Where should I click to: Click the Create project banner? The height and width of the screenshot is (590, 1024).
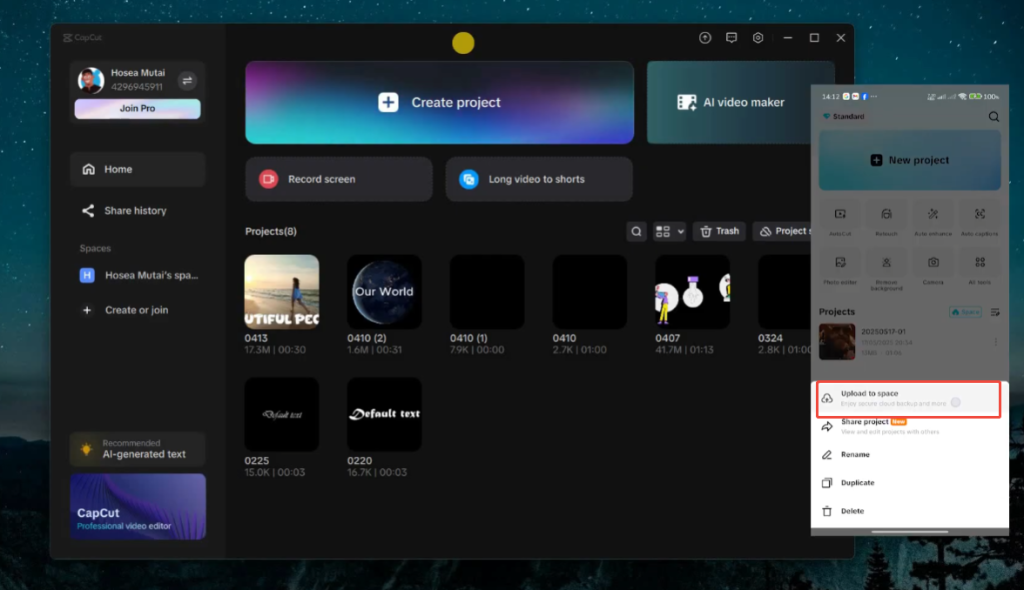pyautogui.click(x=440, y=103)
